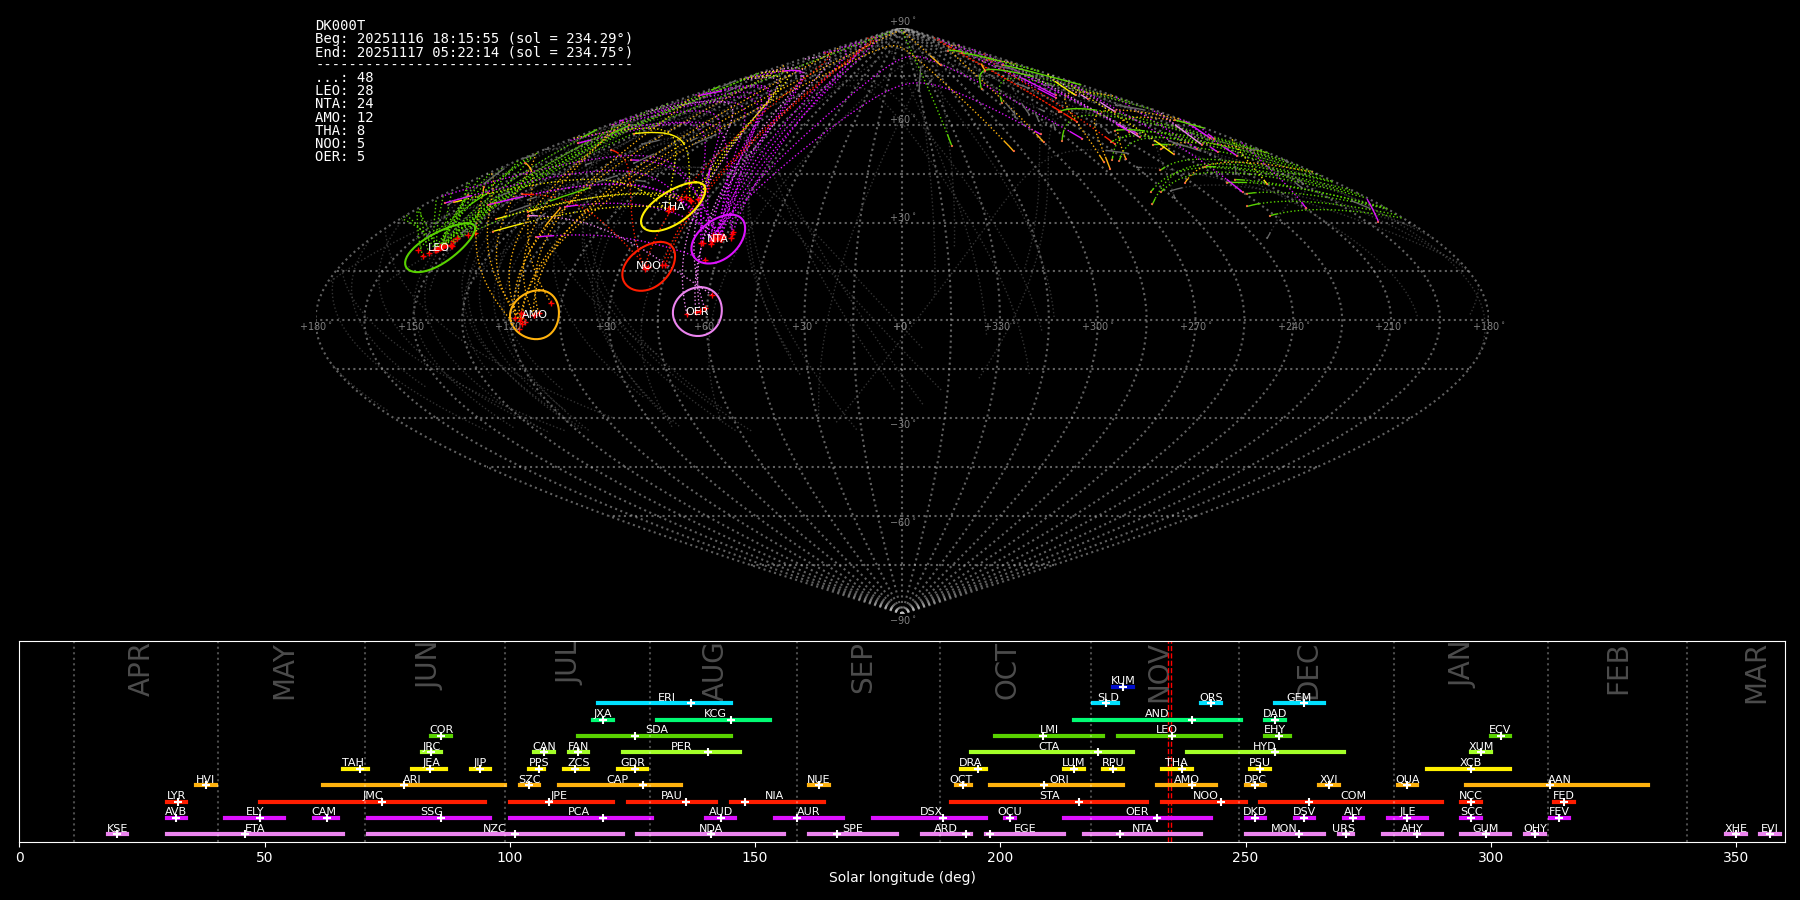Select the KCG shower label on timeline
The image size is (1800, 900).
[714, 714]
